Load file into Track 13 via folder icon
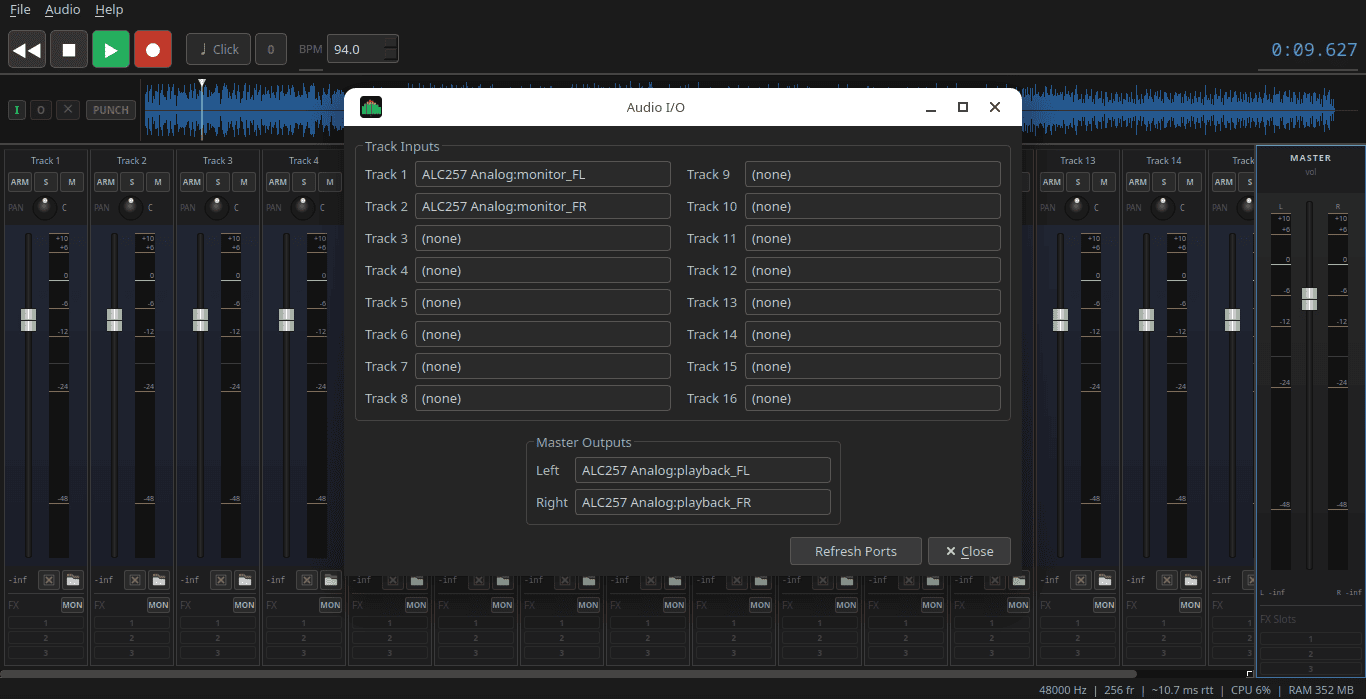The image size is (1366, 699). point(1105,580)
